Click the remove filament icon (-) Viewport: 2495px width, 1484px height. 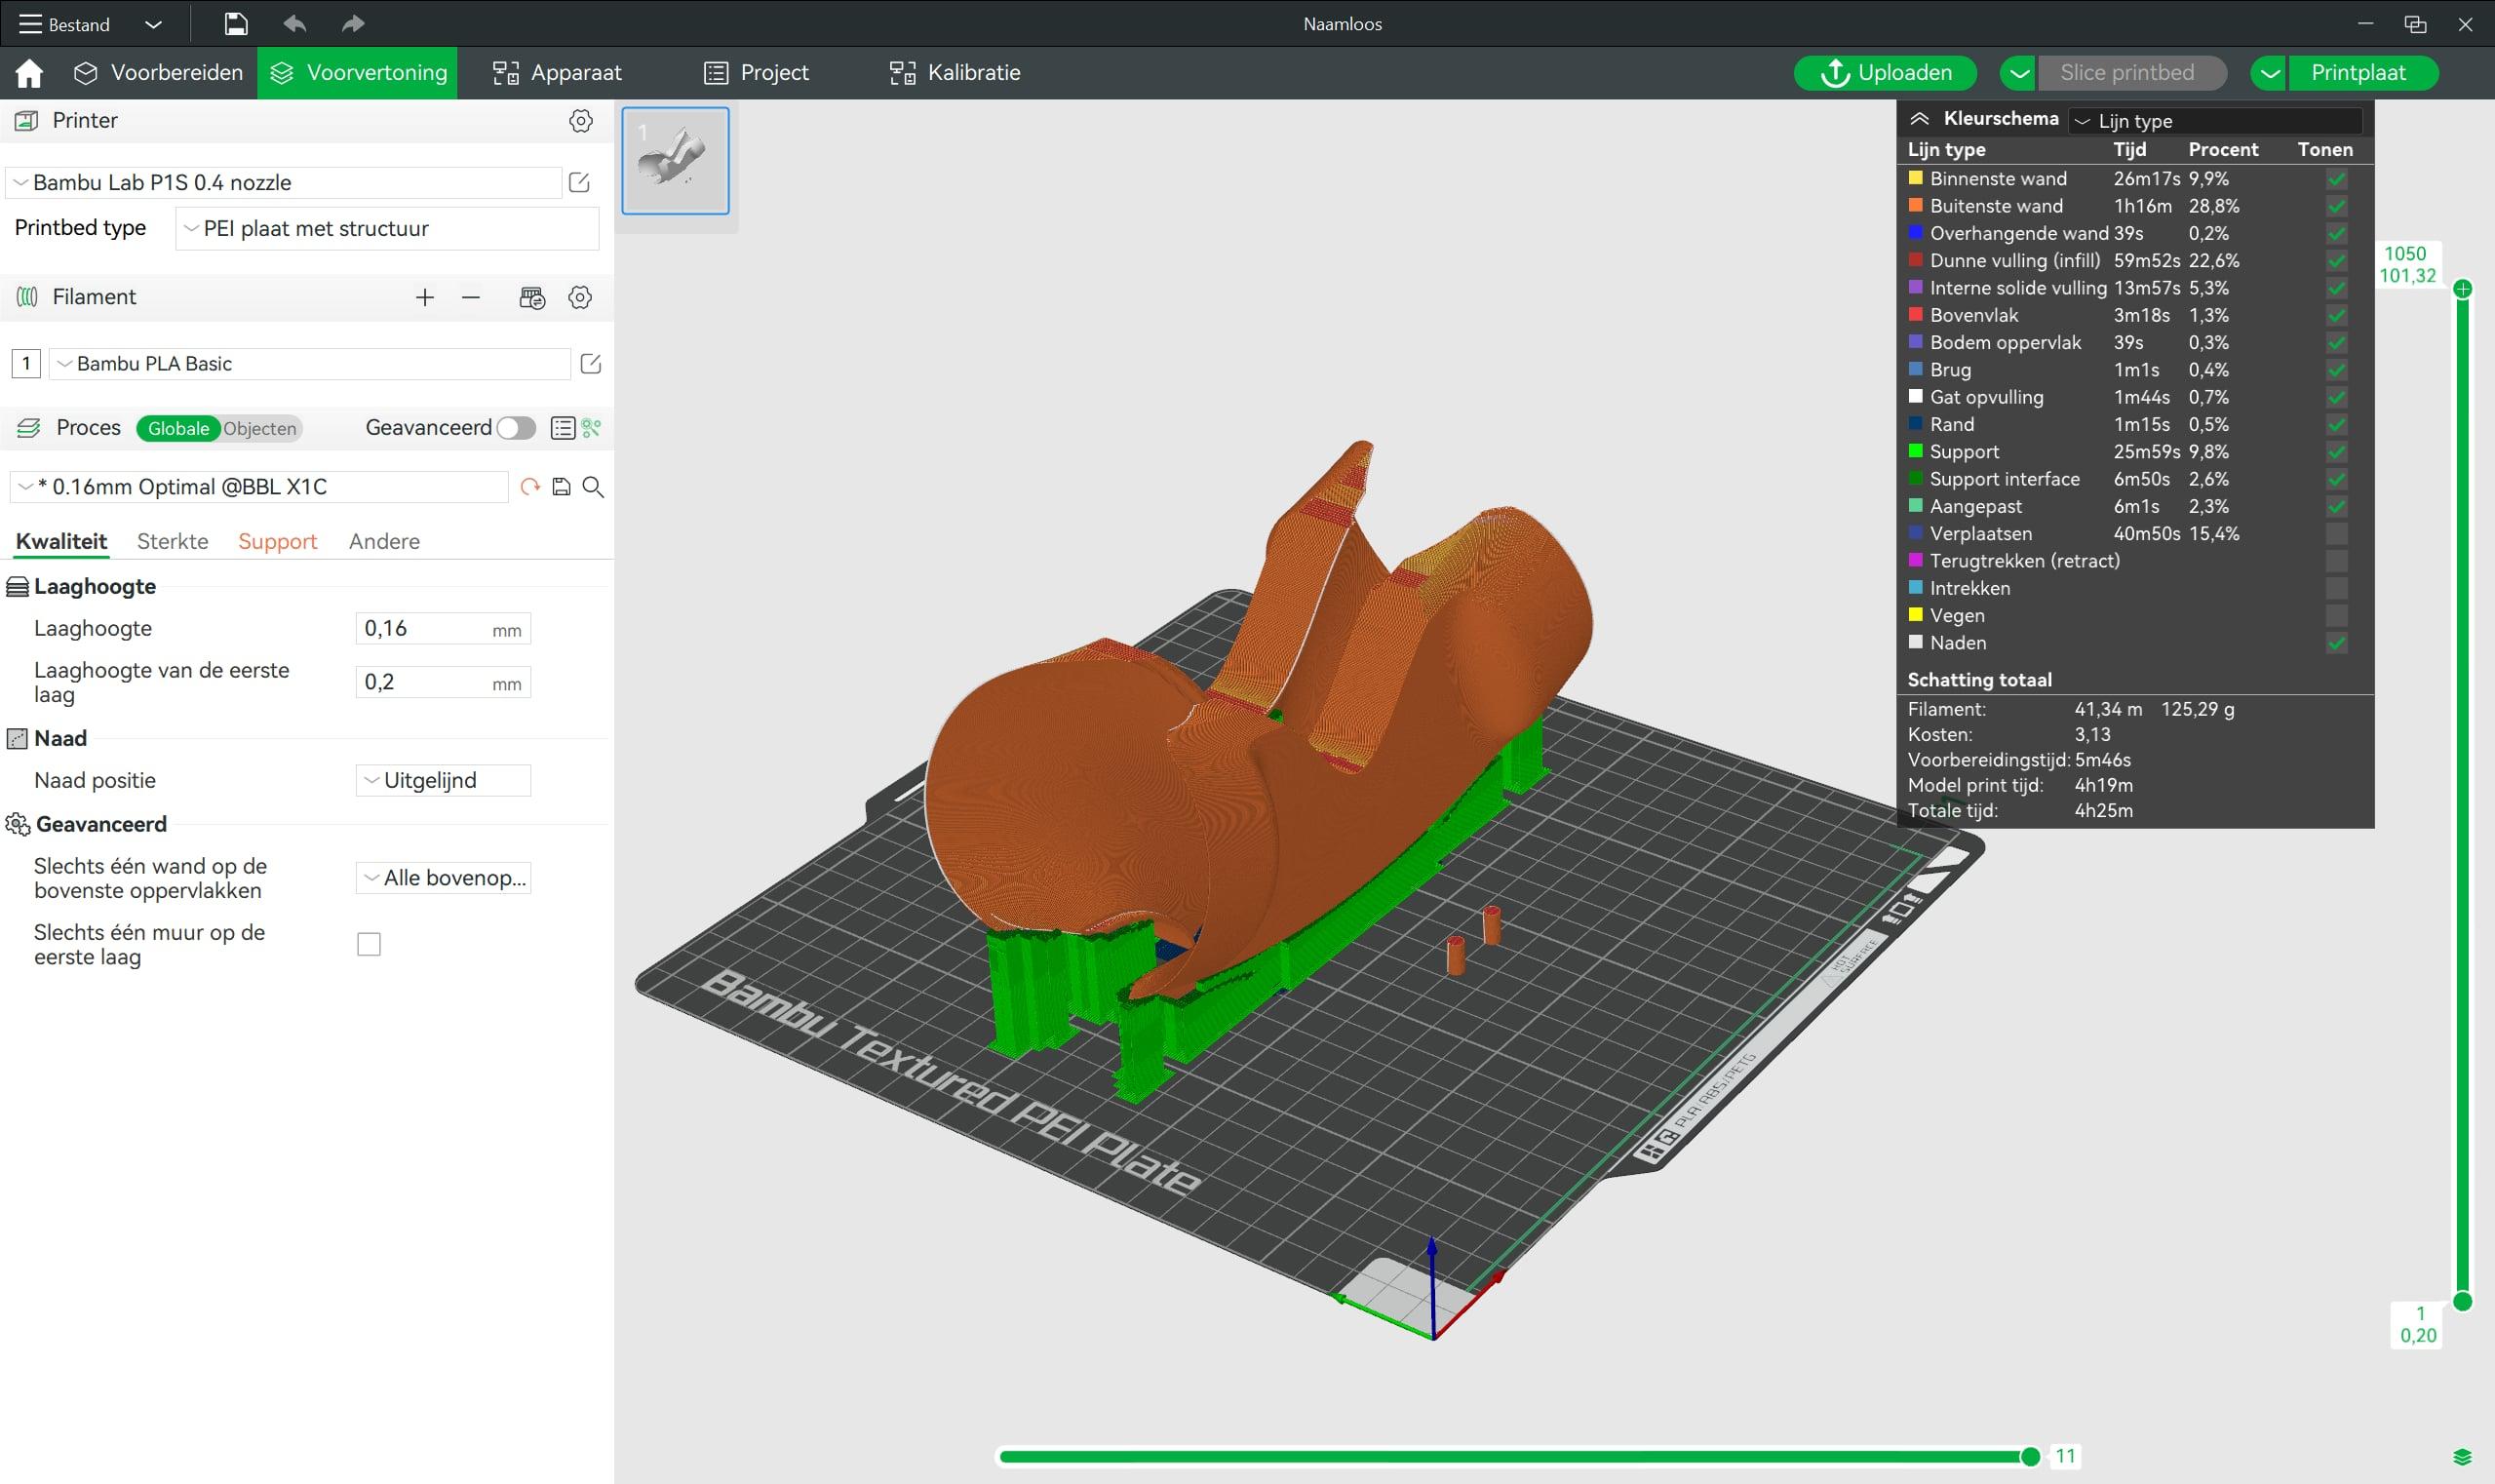point(470,296)
